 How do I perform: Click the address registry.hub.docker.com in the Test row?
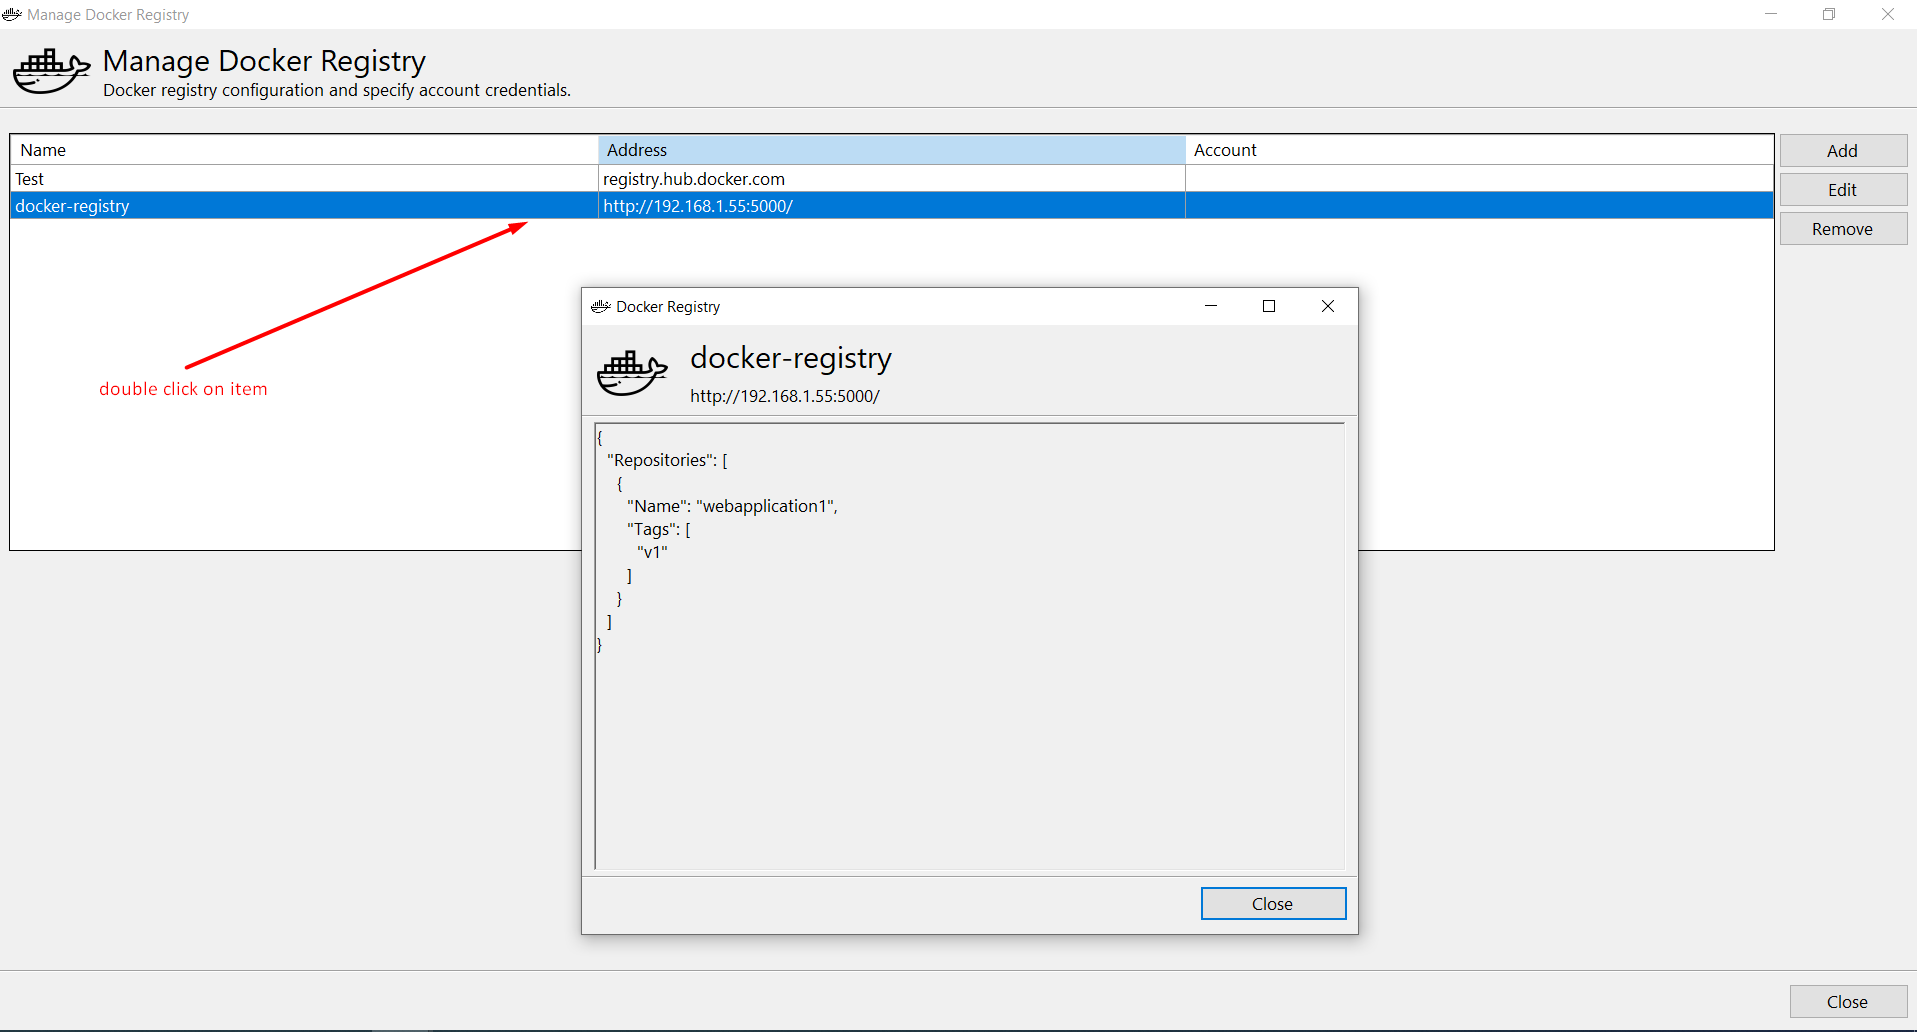(694, 178)
